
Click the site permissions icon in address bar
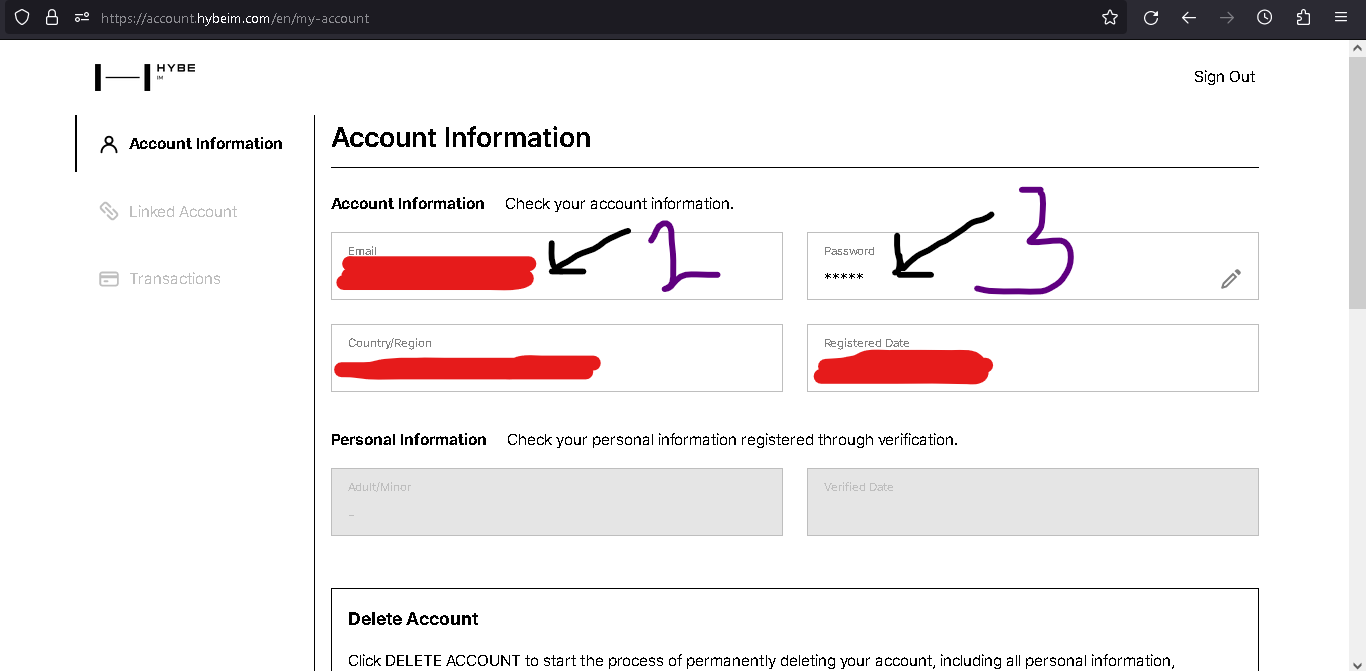click(x=82, y=17)
